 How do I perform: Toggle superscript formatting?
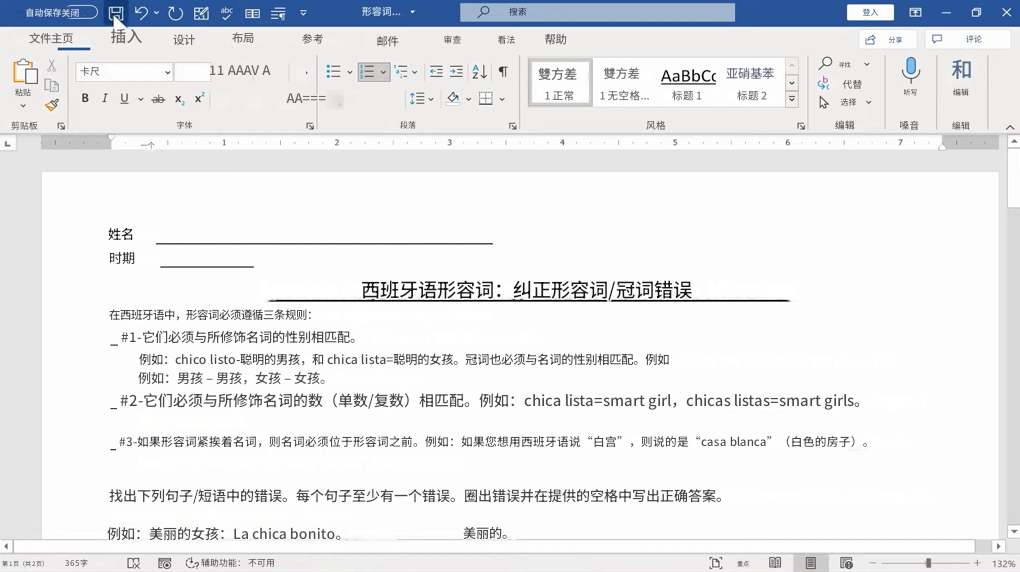coord(199,98)
